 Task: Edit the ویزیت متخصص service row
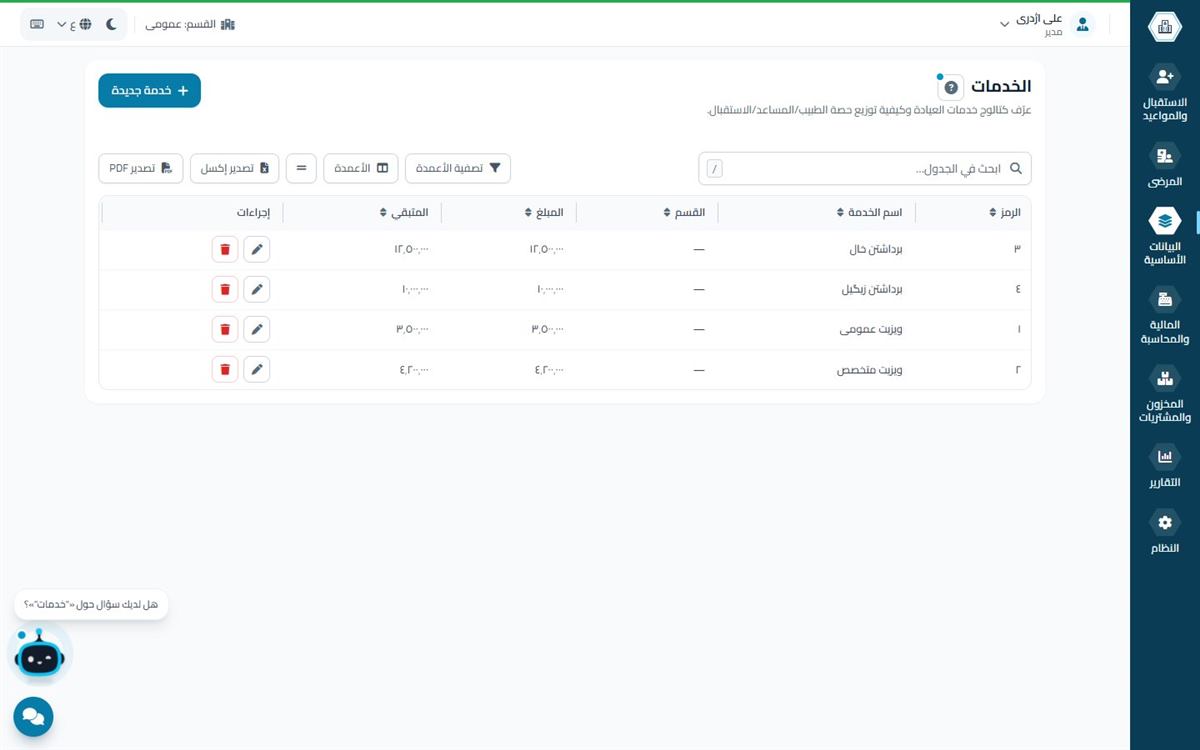pos(257,369)
